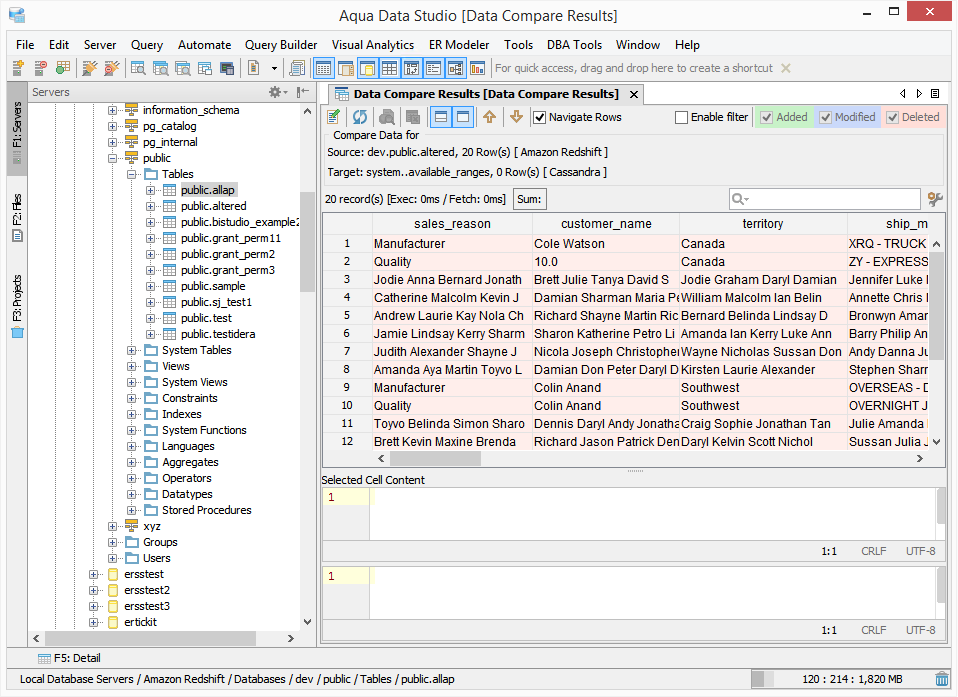Uncheck the Navigate Rows checkbox
Image resolution: width=958 pixels, height=697 pixels.
click(540, 117)
